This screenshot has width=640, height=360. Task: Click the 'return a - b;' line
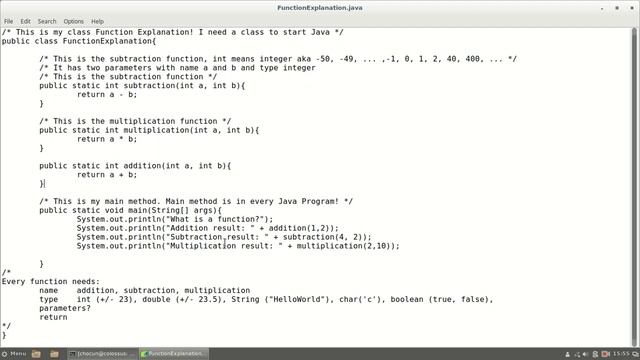pyautogui.click(x=107, y=95)
